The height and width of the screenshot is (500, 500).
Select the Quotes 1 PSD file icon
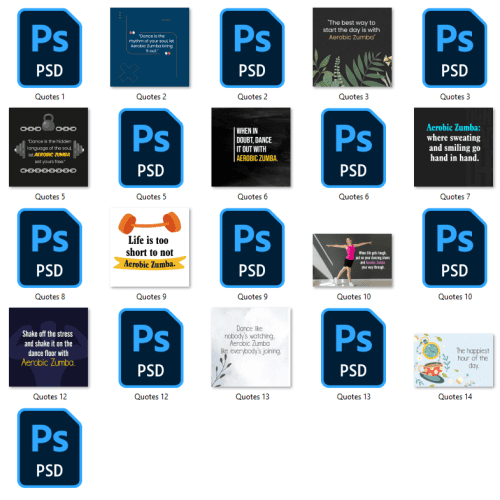point(49,48)
